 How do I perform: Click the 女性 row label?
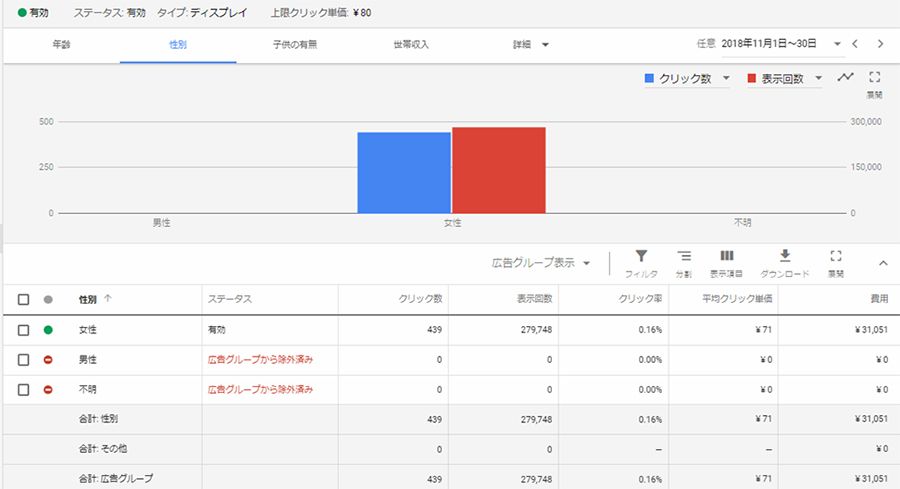tap(88, 330)
